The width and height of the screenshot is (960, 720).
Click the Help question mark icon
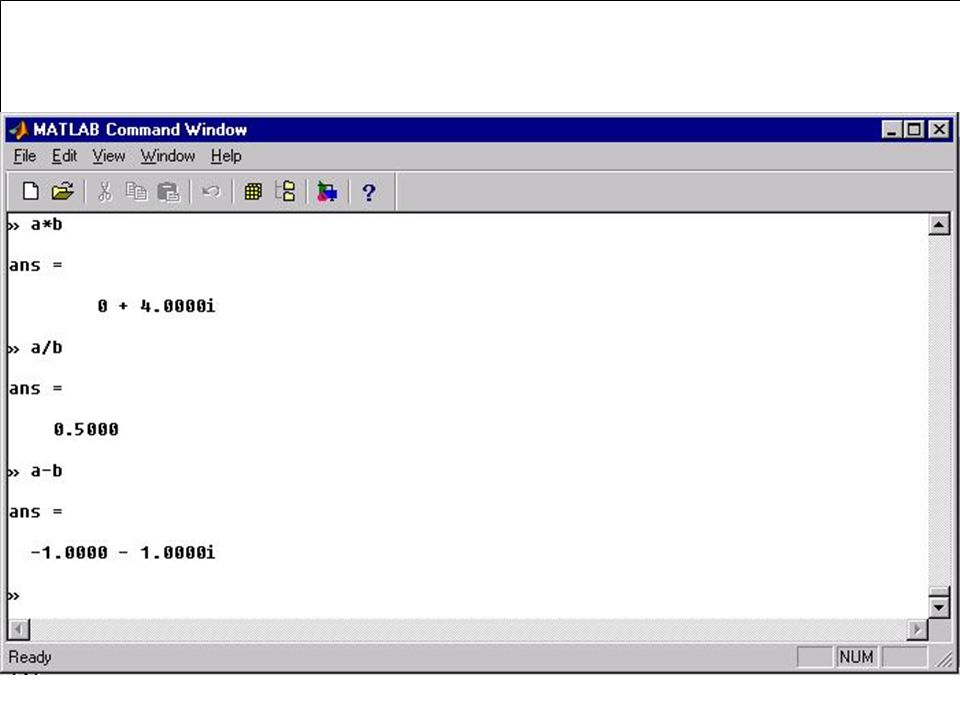click(x=369, y=192)
